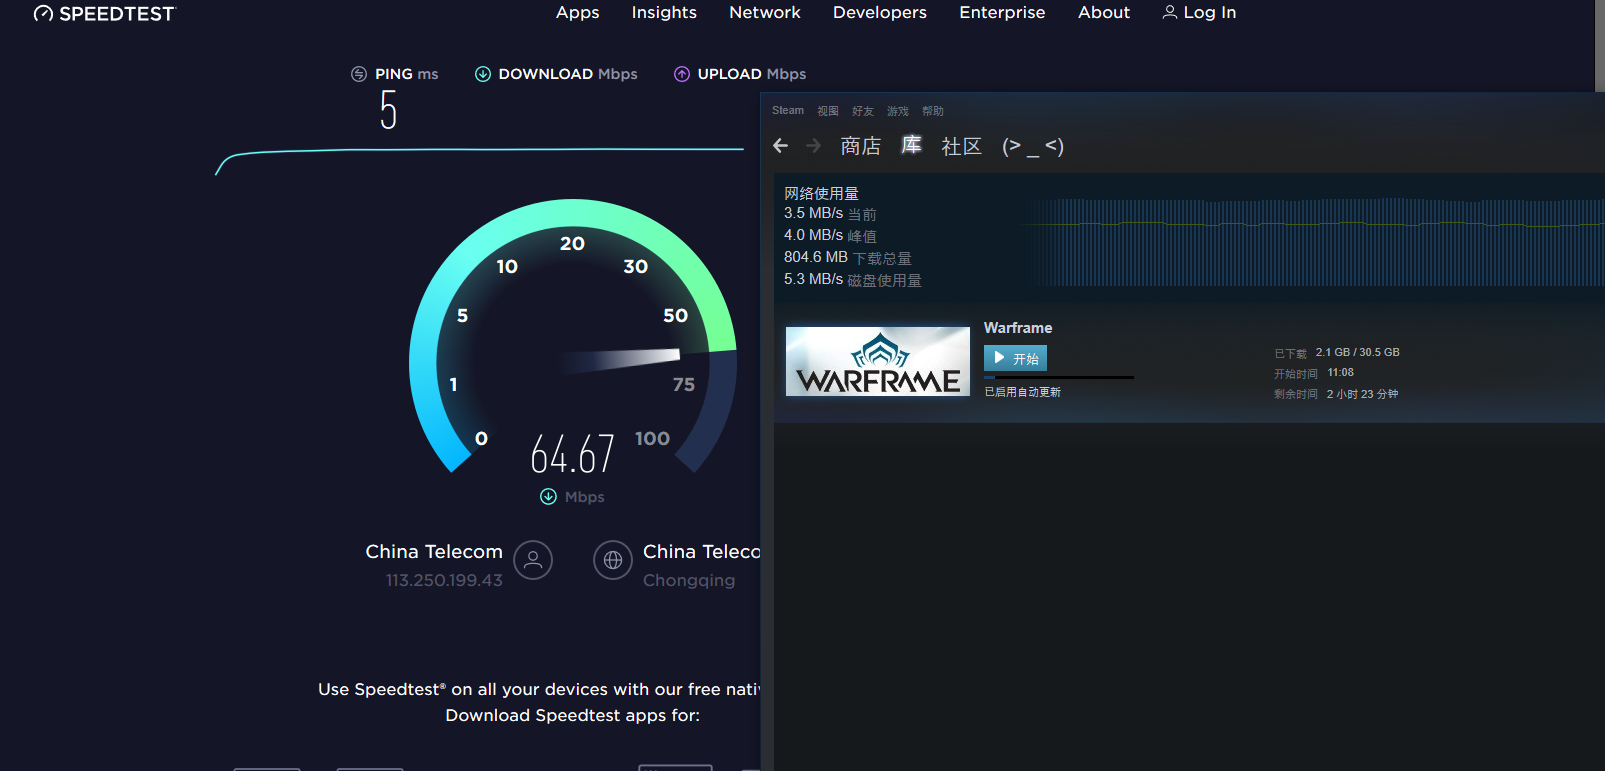Open the 视图 (View) menu
The height and width of the screenshot is (771, 1605).
[x=828, y=111]
